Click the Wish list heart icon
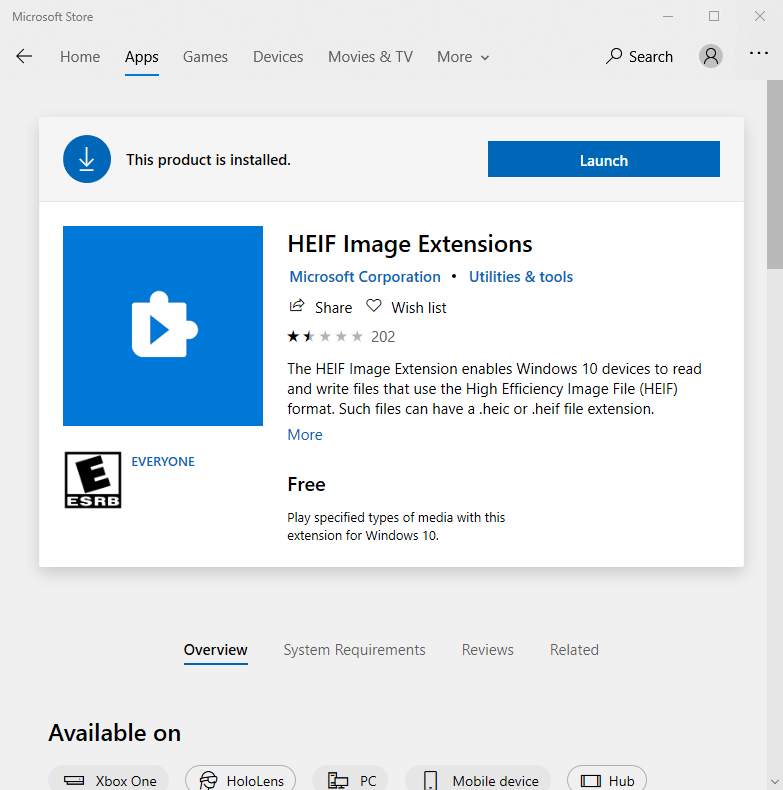Viewport: 783px width, 790px height. (x=373, y=306)
